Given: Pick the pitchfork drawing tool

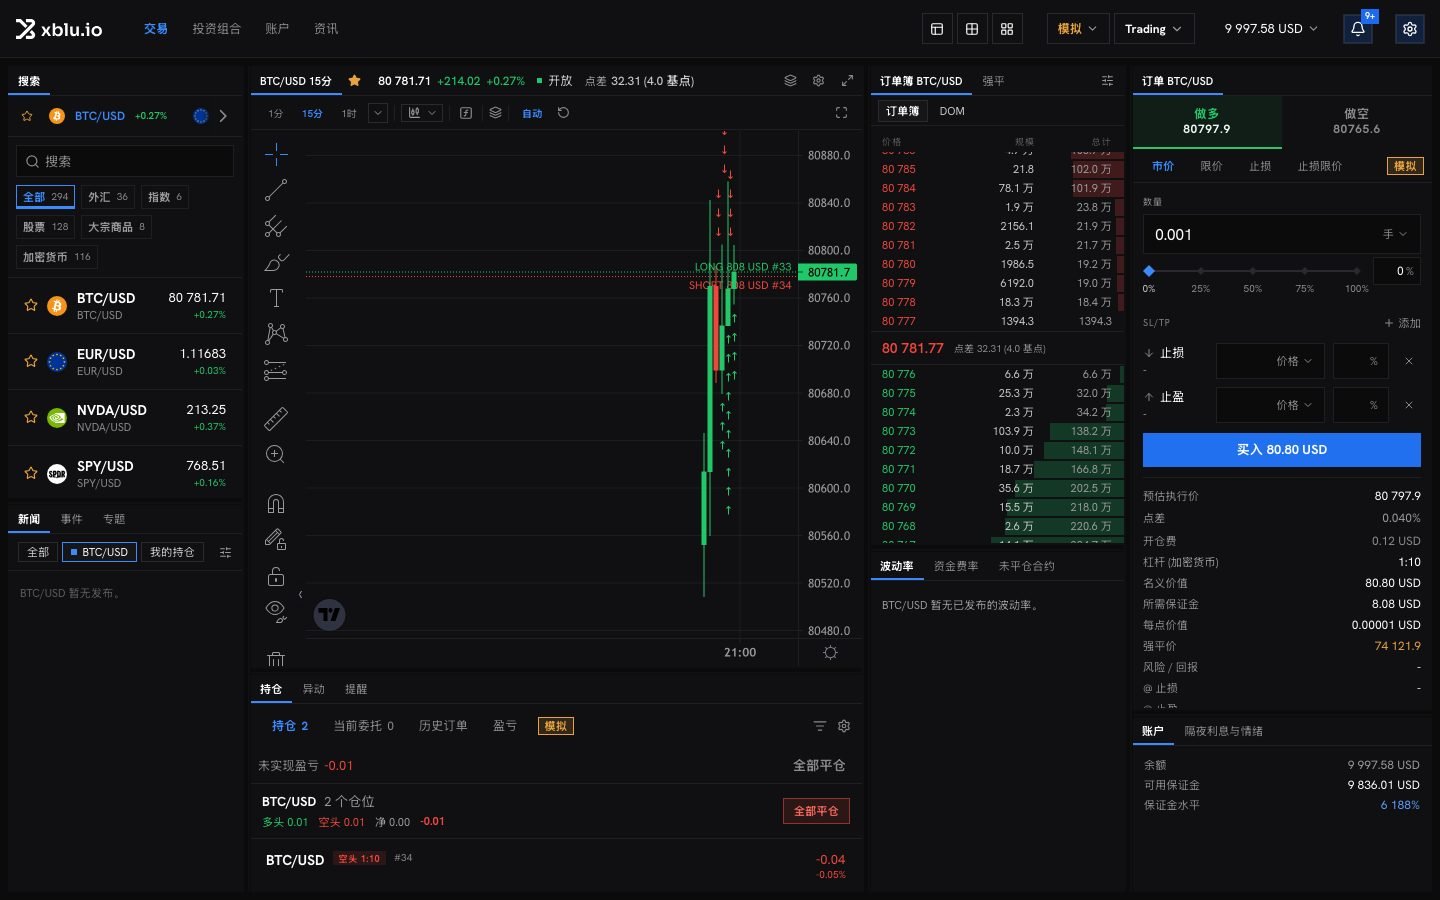Looking at the screenshot, I should [x=276, y=227].
